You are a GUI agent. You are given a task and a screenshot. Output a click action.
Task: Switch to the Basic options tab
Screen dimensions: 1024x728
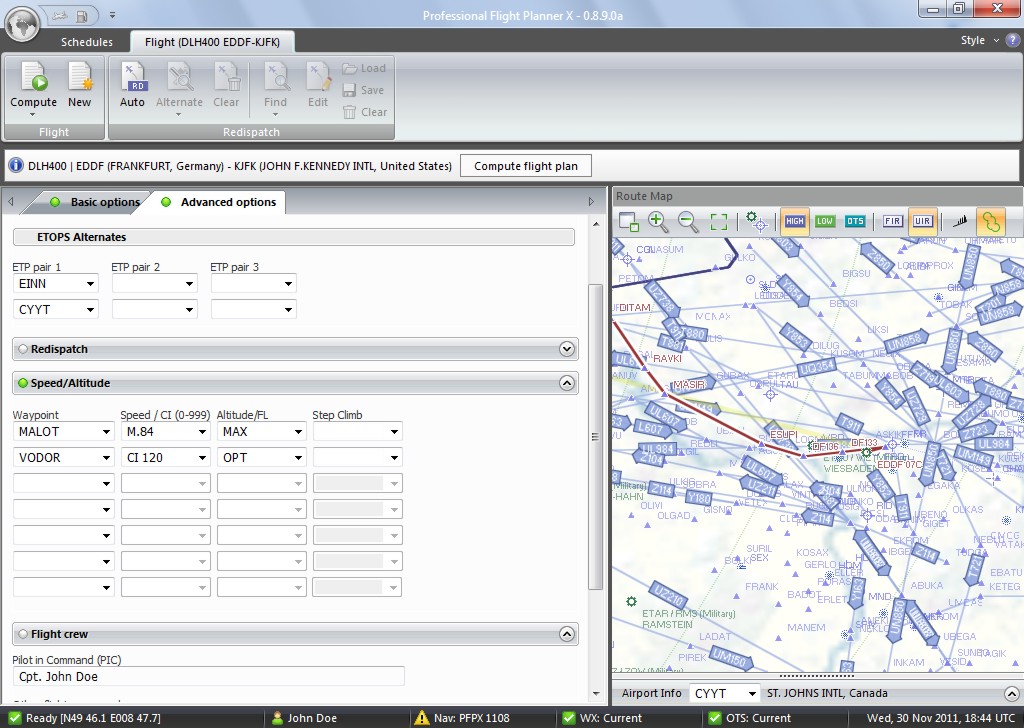[97, 202]
